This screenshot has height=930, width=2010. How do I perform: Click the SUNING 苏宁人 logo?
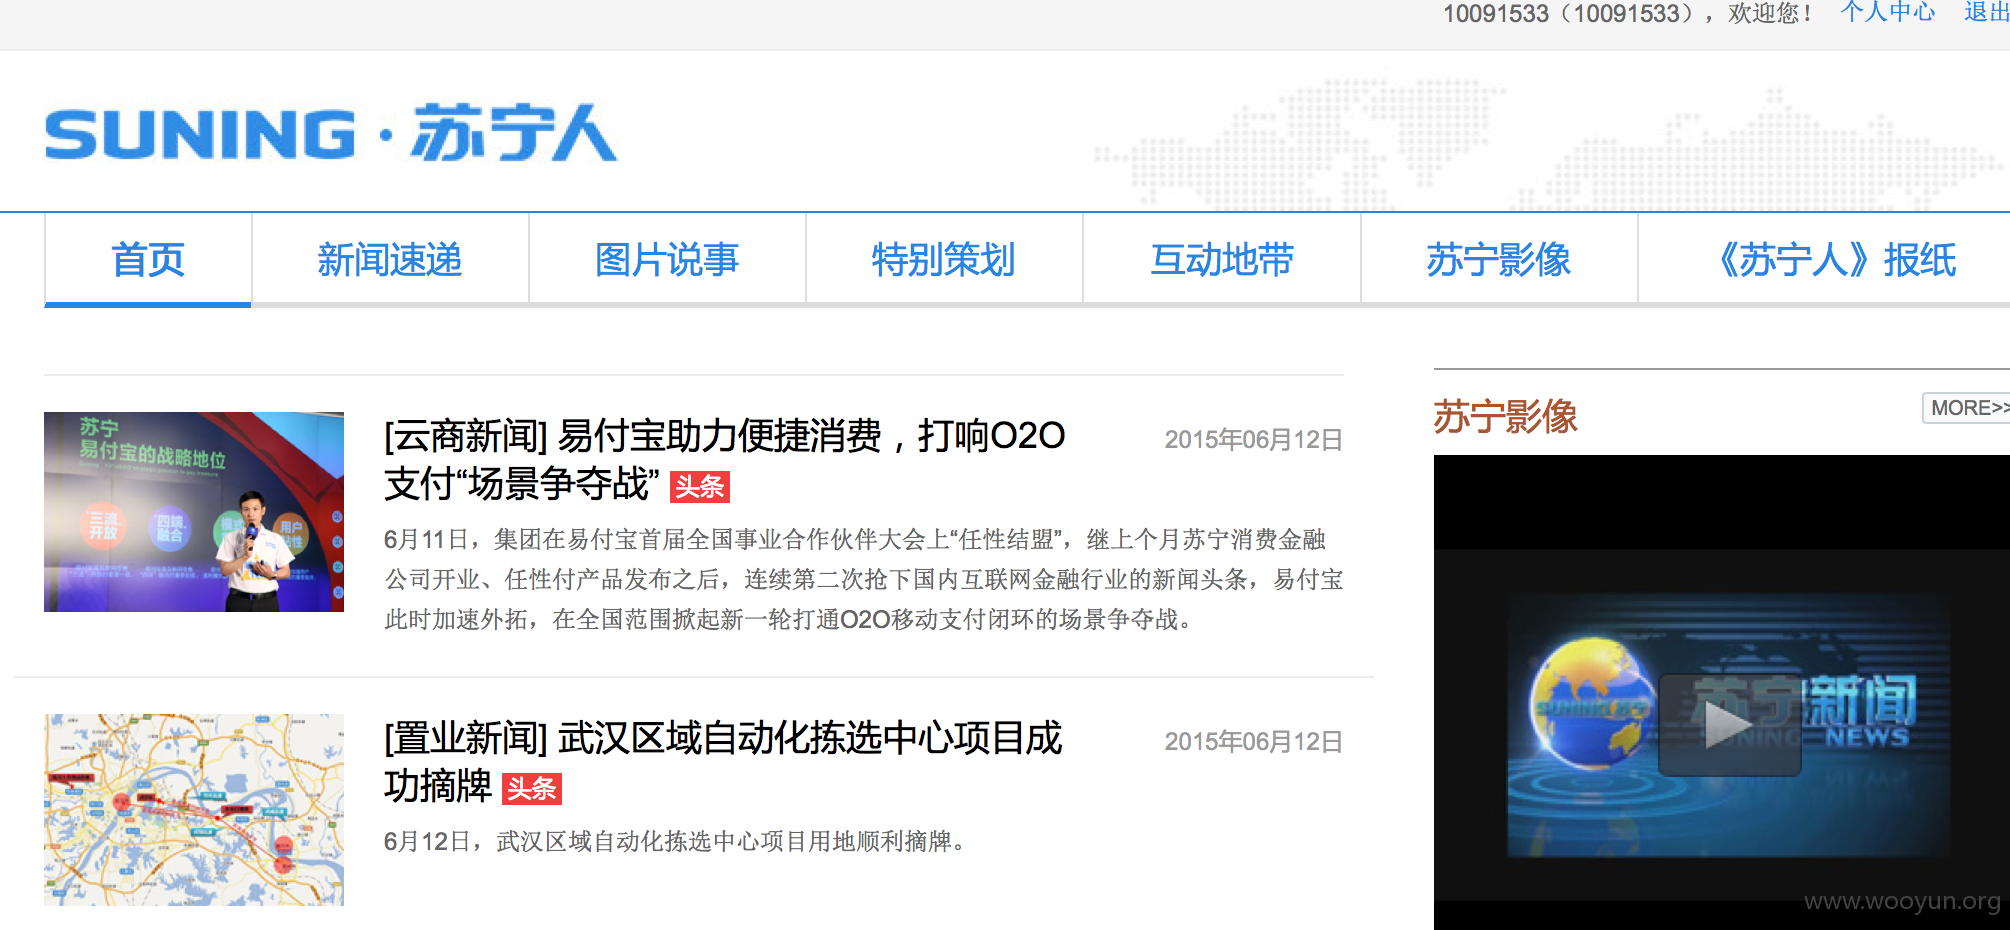pos(331,133)
